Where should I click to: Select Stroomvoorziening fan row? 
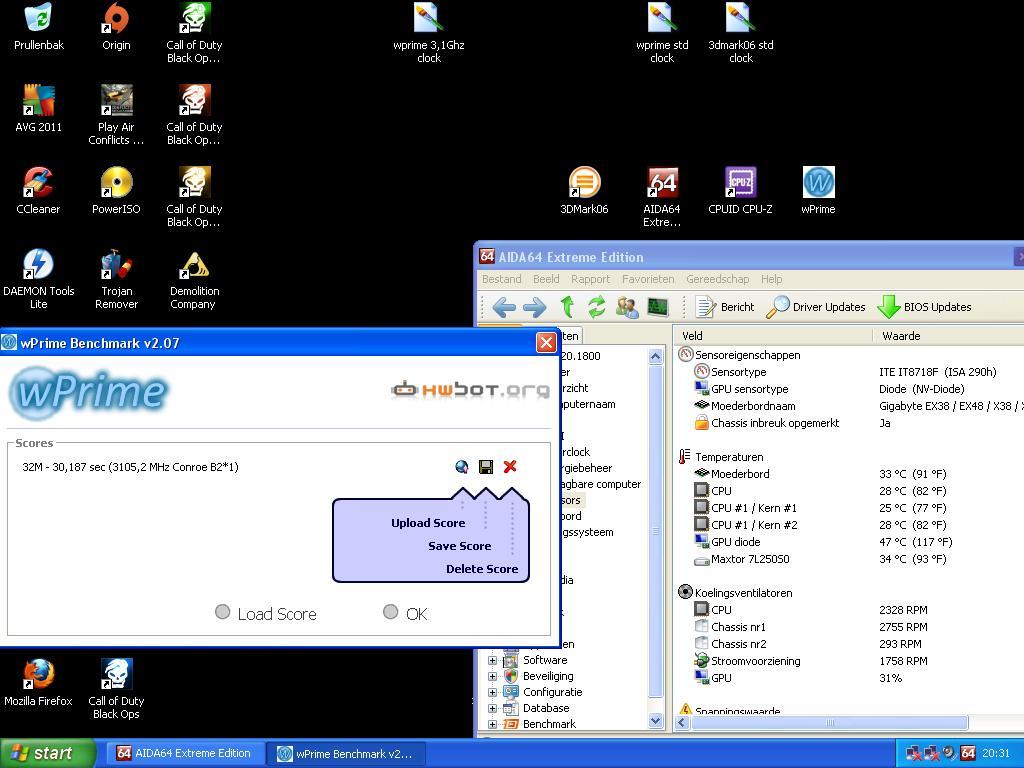tap(849, 661)
